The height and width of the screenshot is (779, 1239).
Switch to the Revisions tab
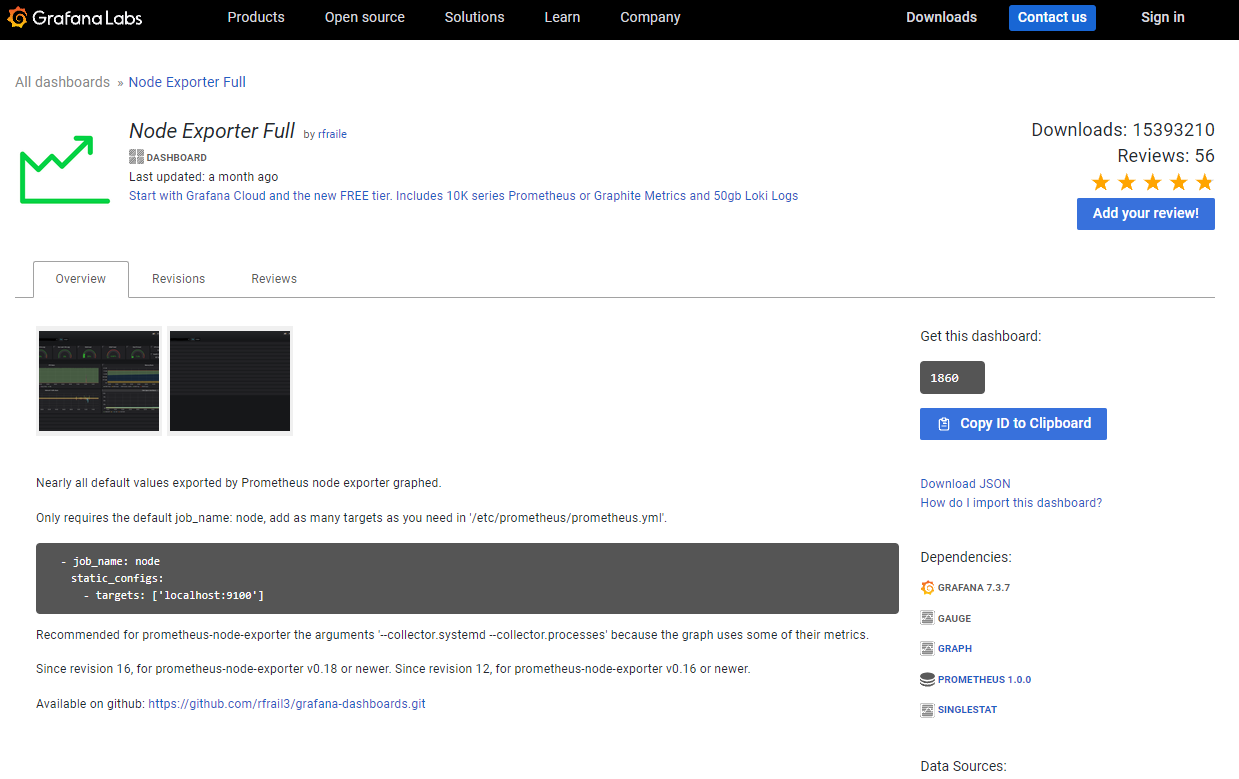point(178,279)
